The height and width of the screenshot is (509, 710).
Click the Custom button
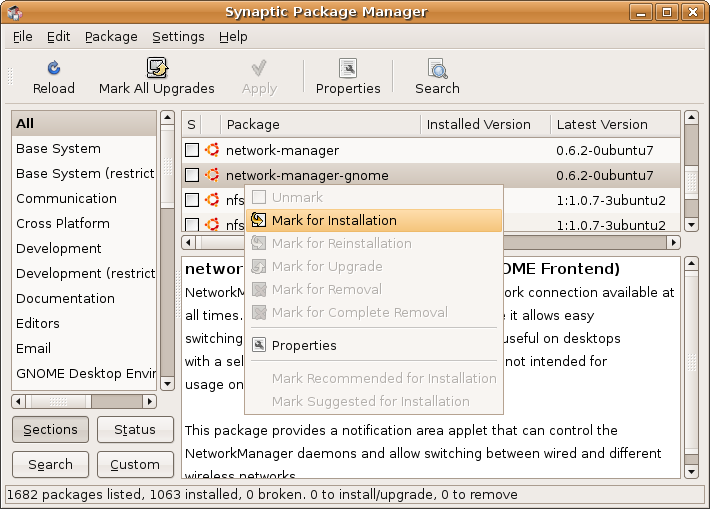(x=135, y=464)
